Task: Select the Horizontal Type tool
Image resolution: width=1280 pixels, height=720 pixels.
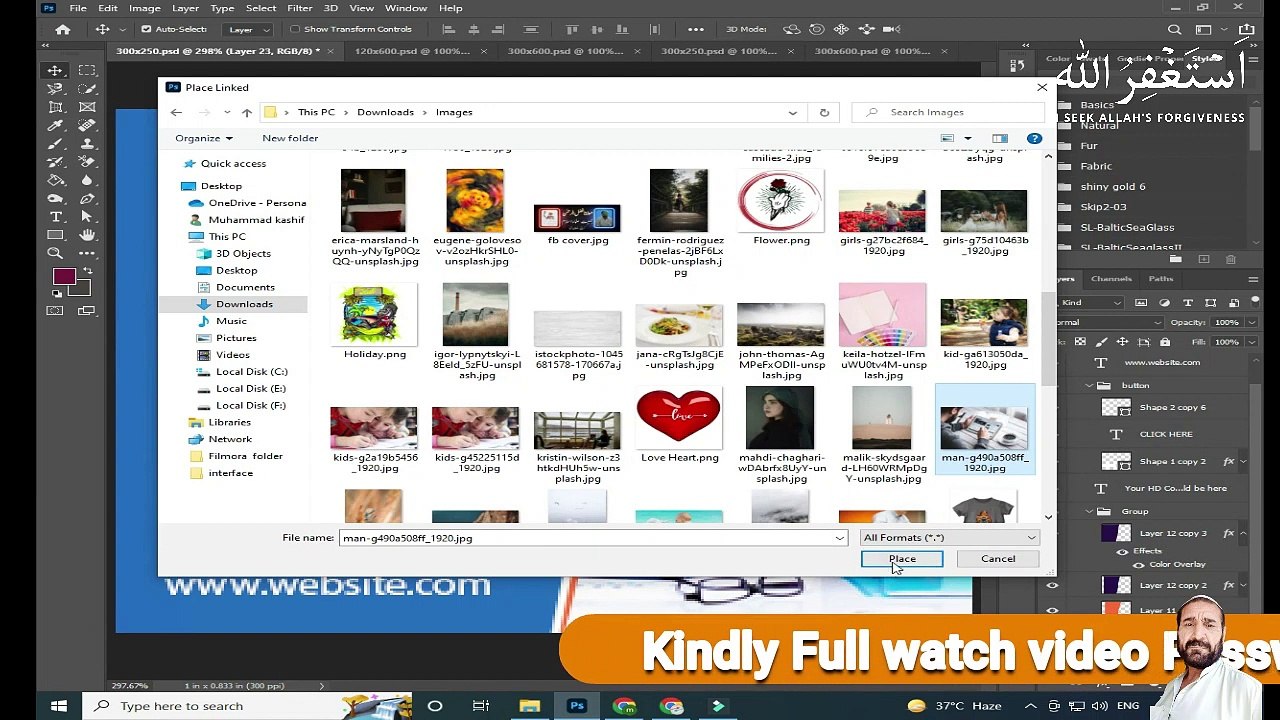Action: (x=55, y=217)
